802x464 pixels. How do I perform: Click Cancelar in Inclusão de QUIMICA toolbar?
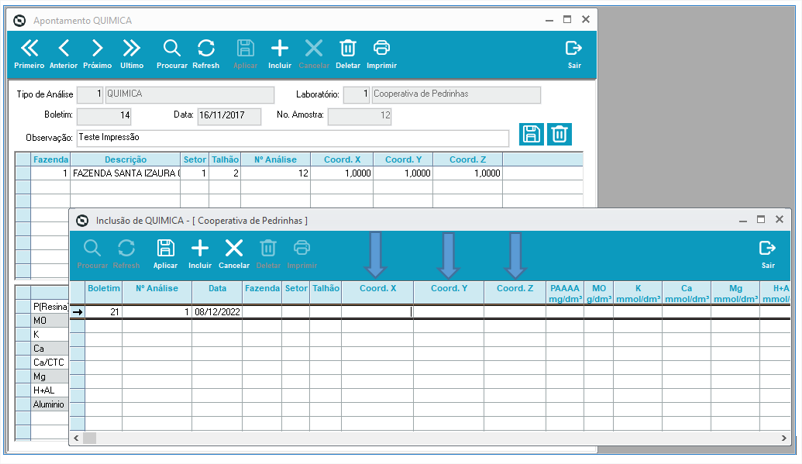coord(234,254)
